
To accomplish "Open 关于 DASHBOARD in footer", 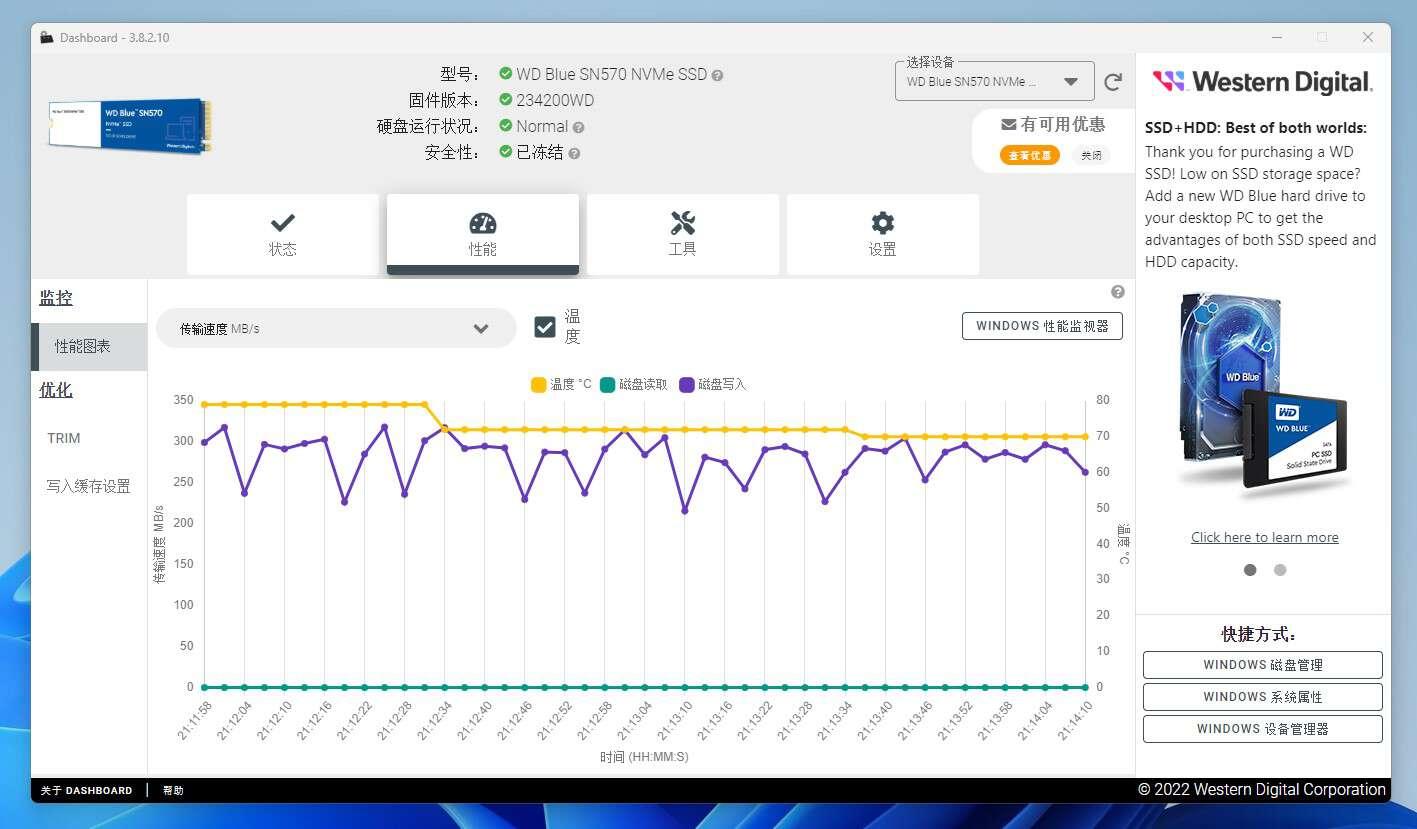I will click(x=86, y=790).
